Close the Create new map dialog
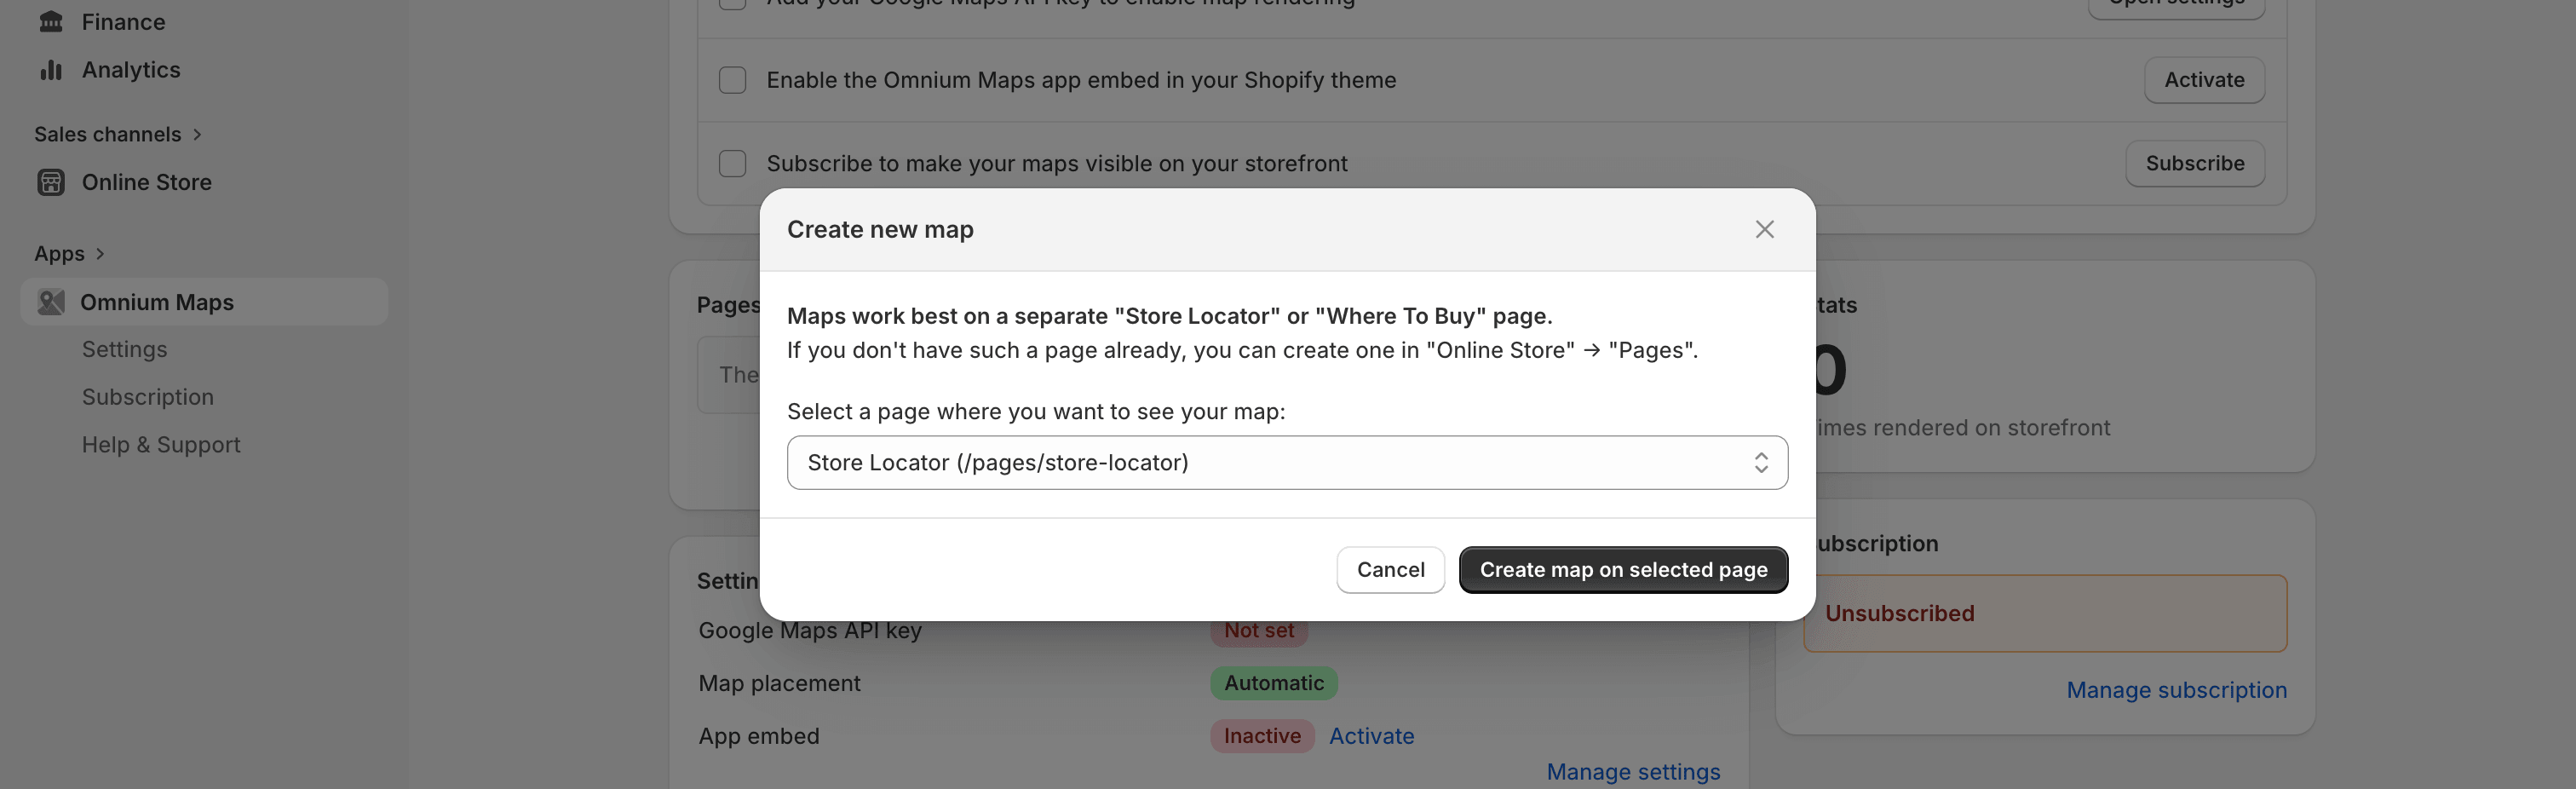 1764,229
